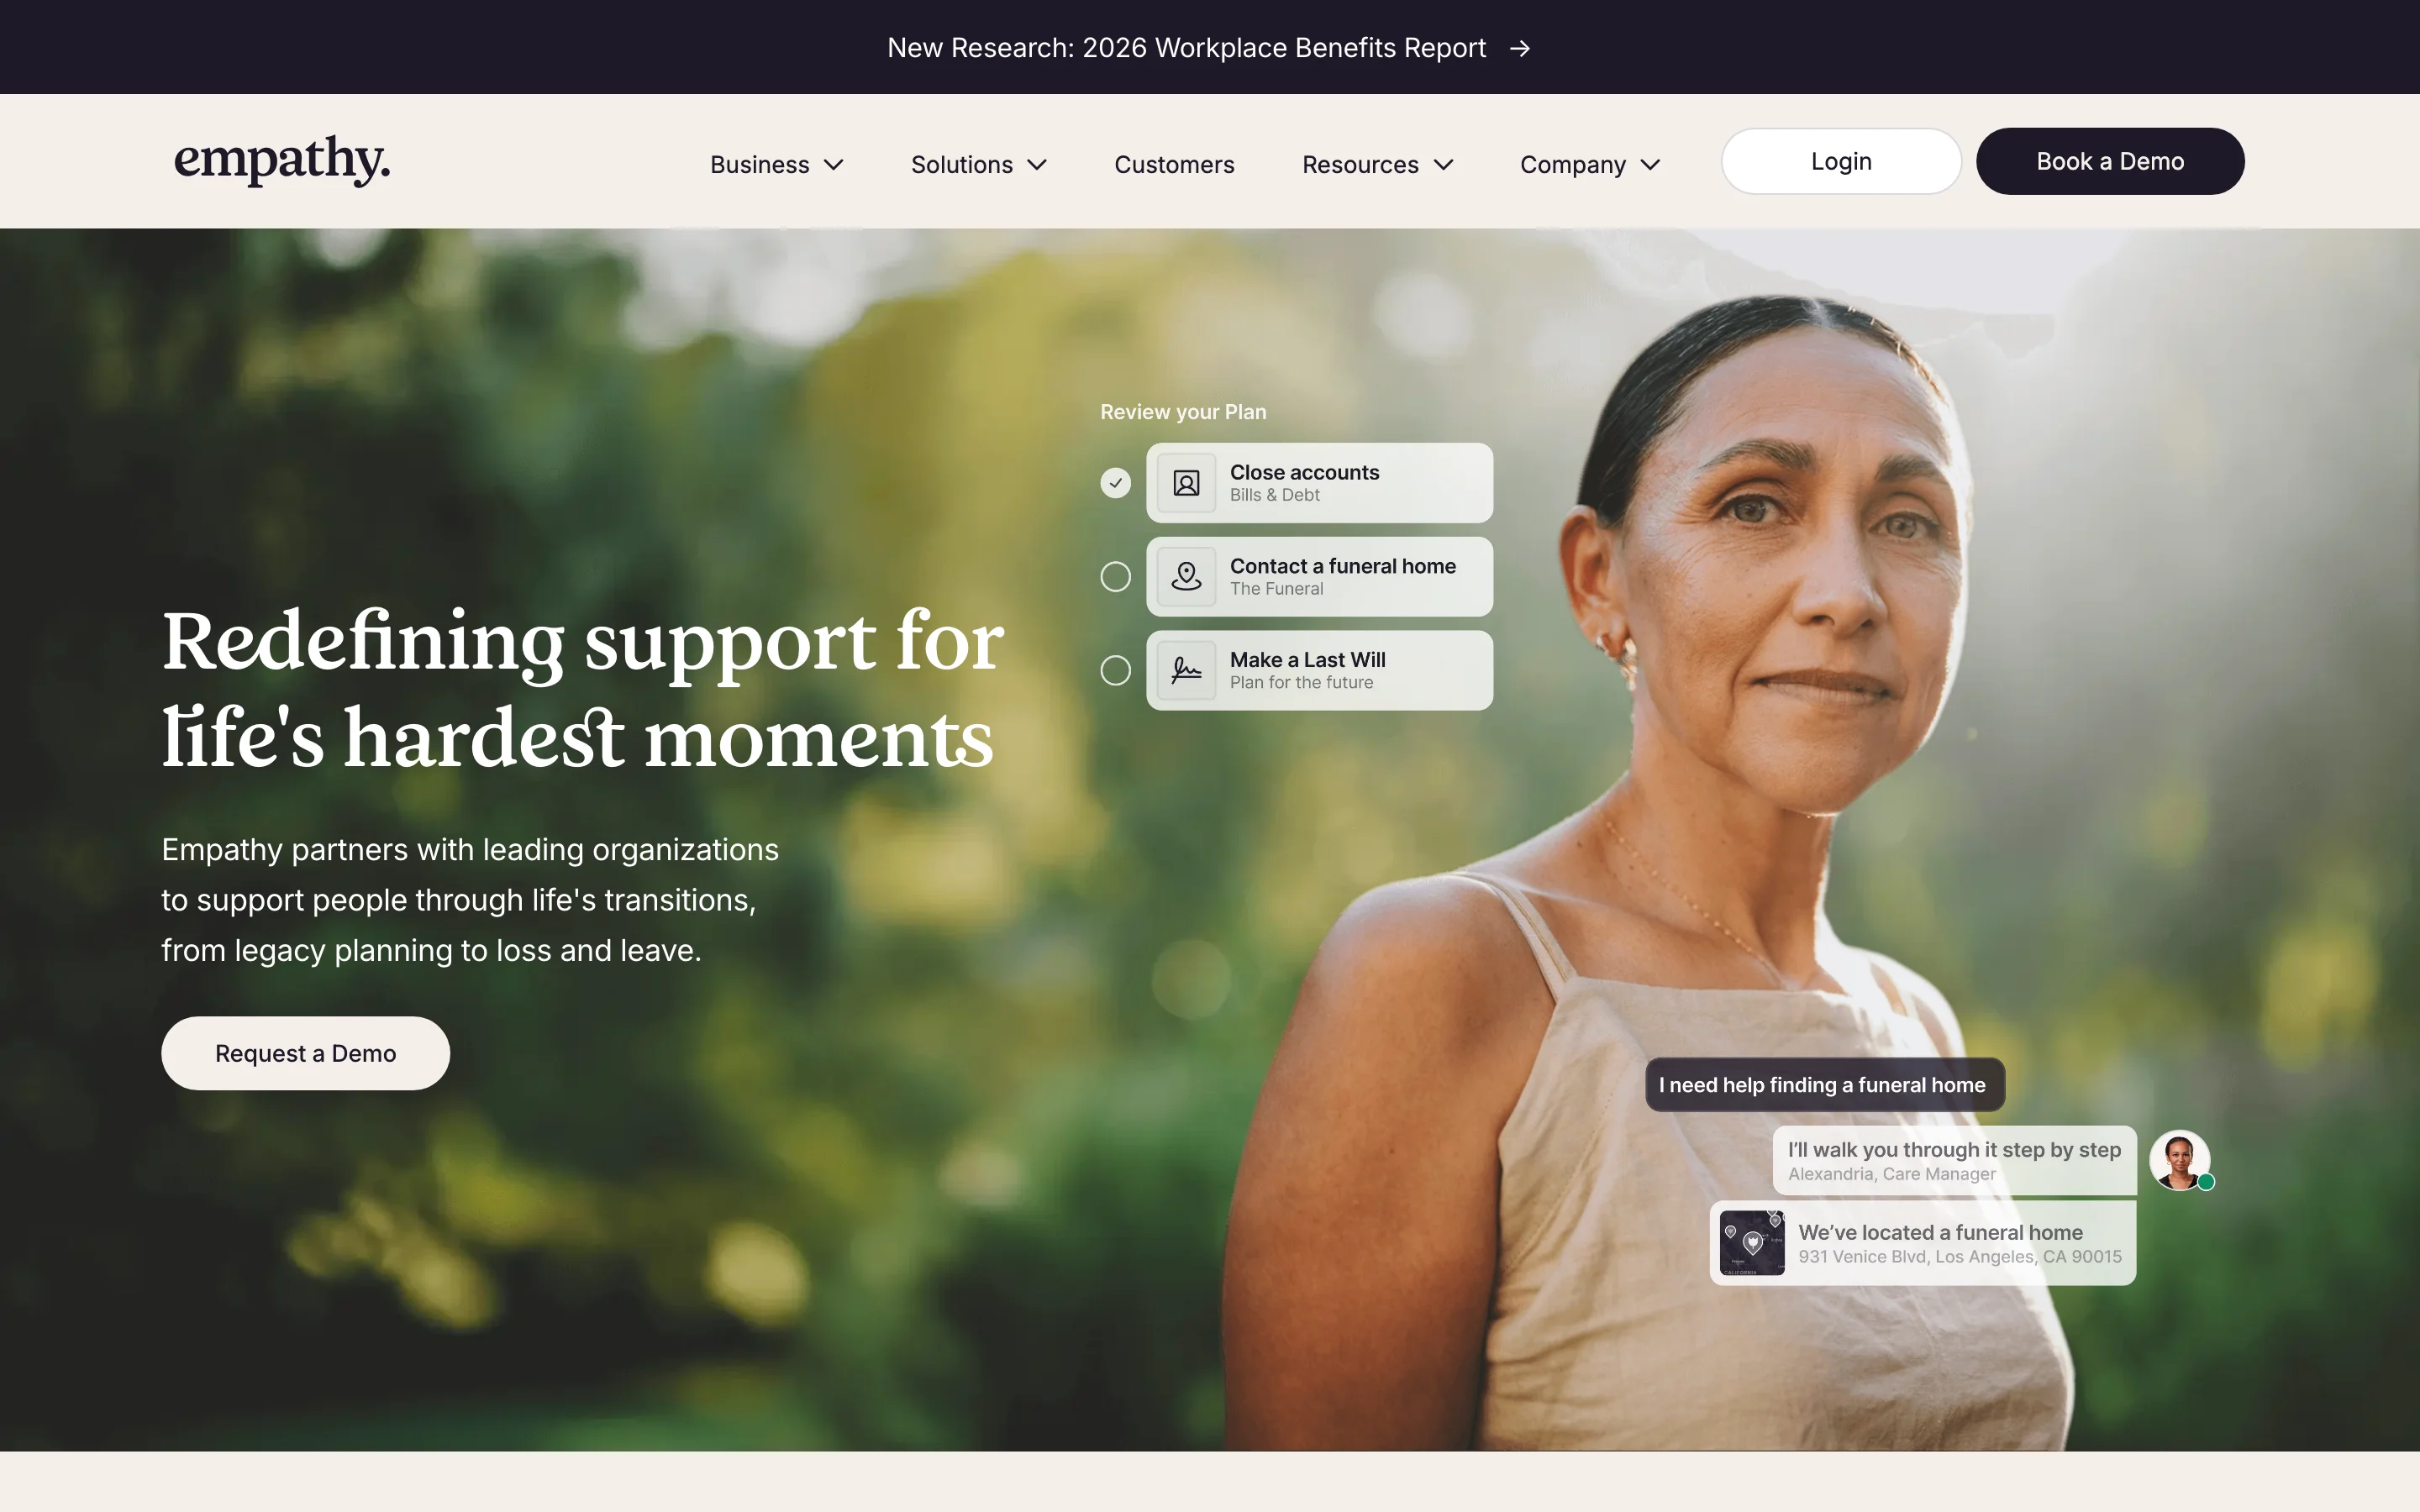Click Alexandria's care manager avatar

pos(2179,1160)
